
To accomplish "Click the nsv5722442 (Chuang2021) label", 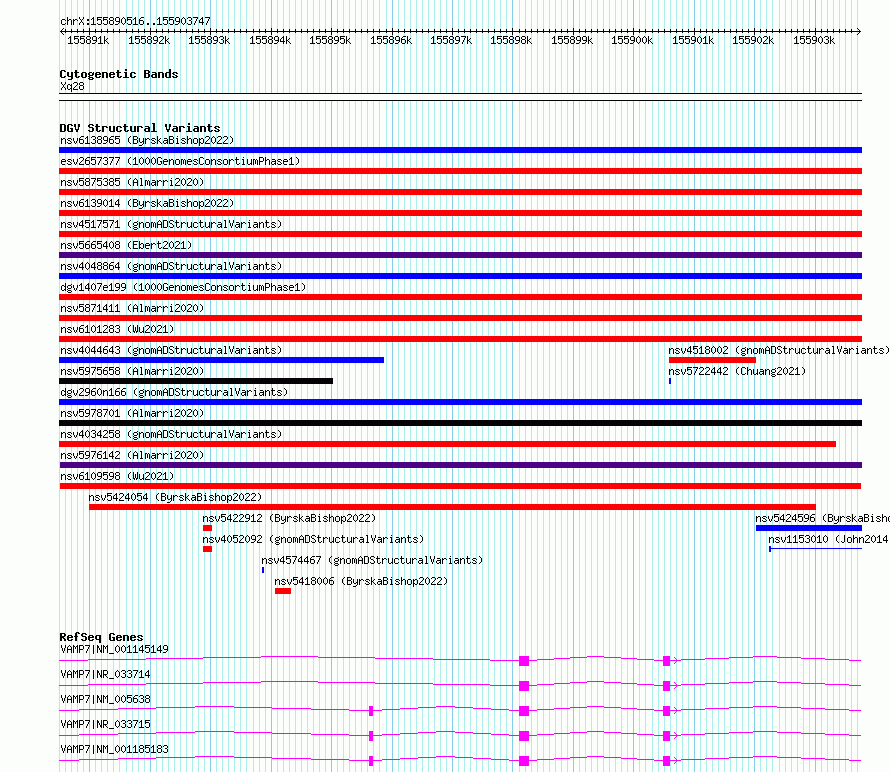I will tap(737, 371).
